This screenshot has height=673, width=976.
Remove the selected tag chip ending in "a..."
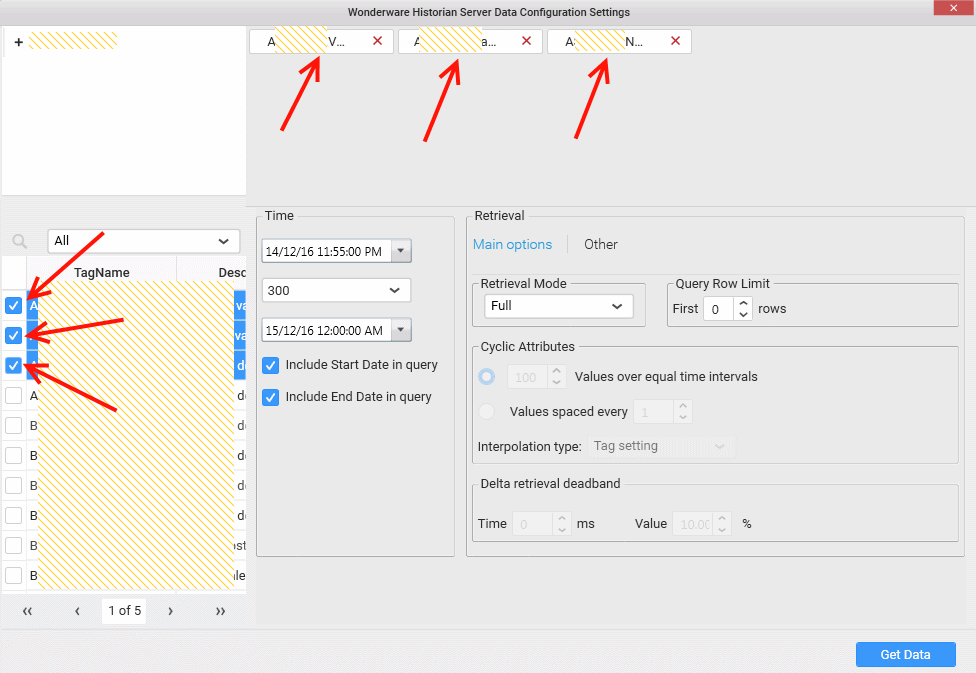527,41
